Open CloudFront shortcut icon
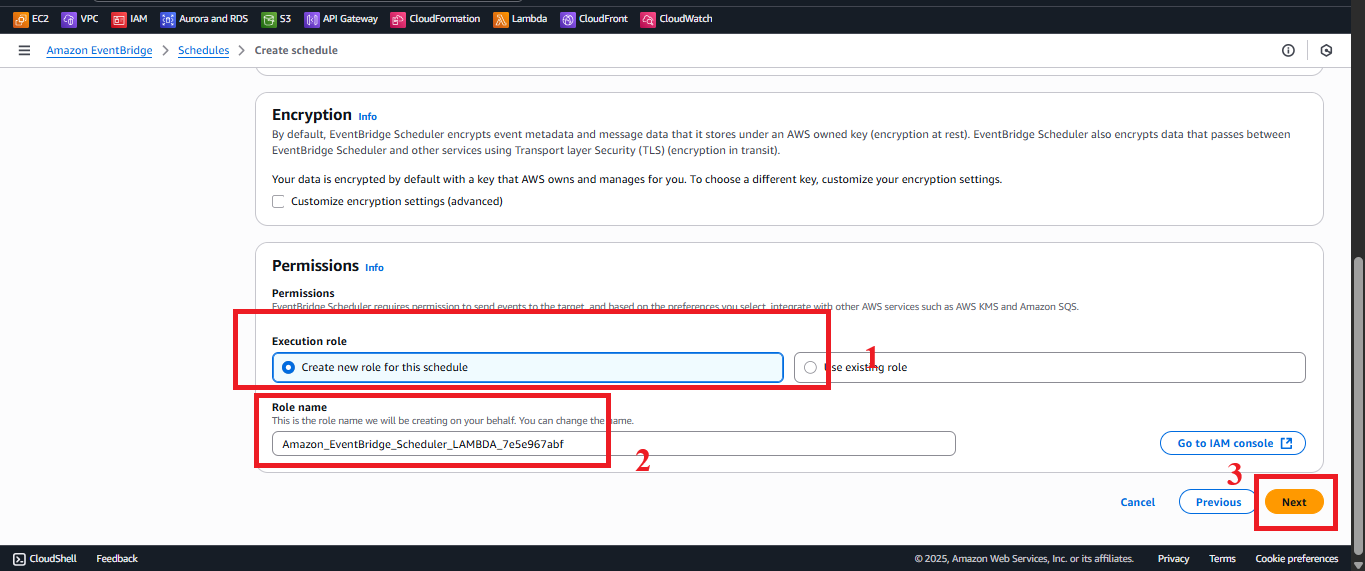The height and width of the screenshot is (571, 1365). pos(568,19)
